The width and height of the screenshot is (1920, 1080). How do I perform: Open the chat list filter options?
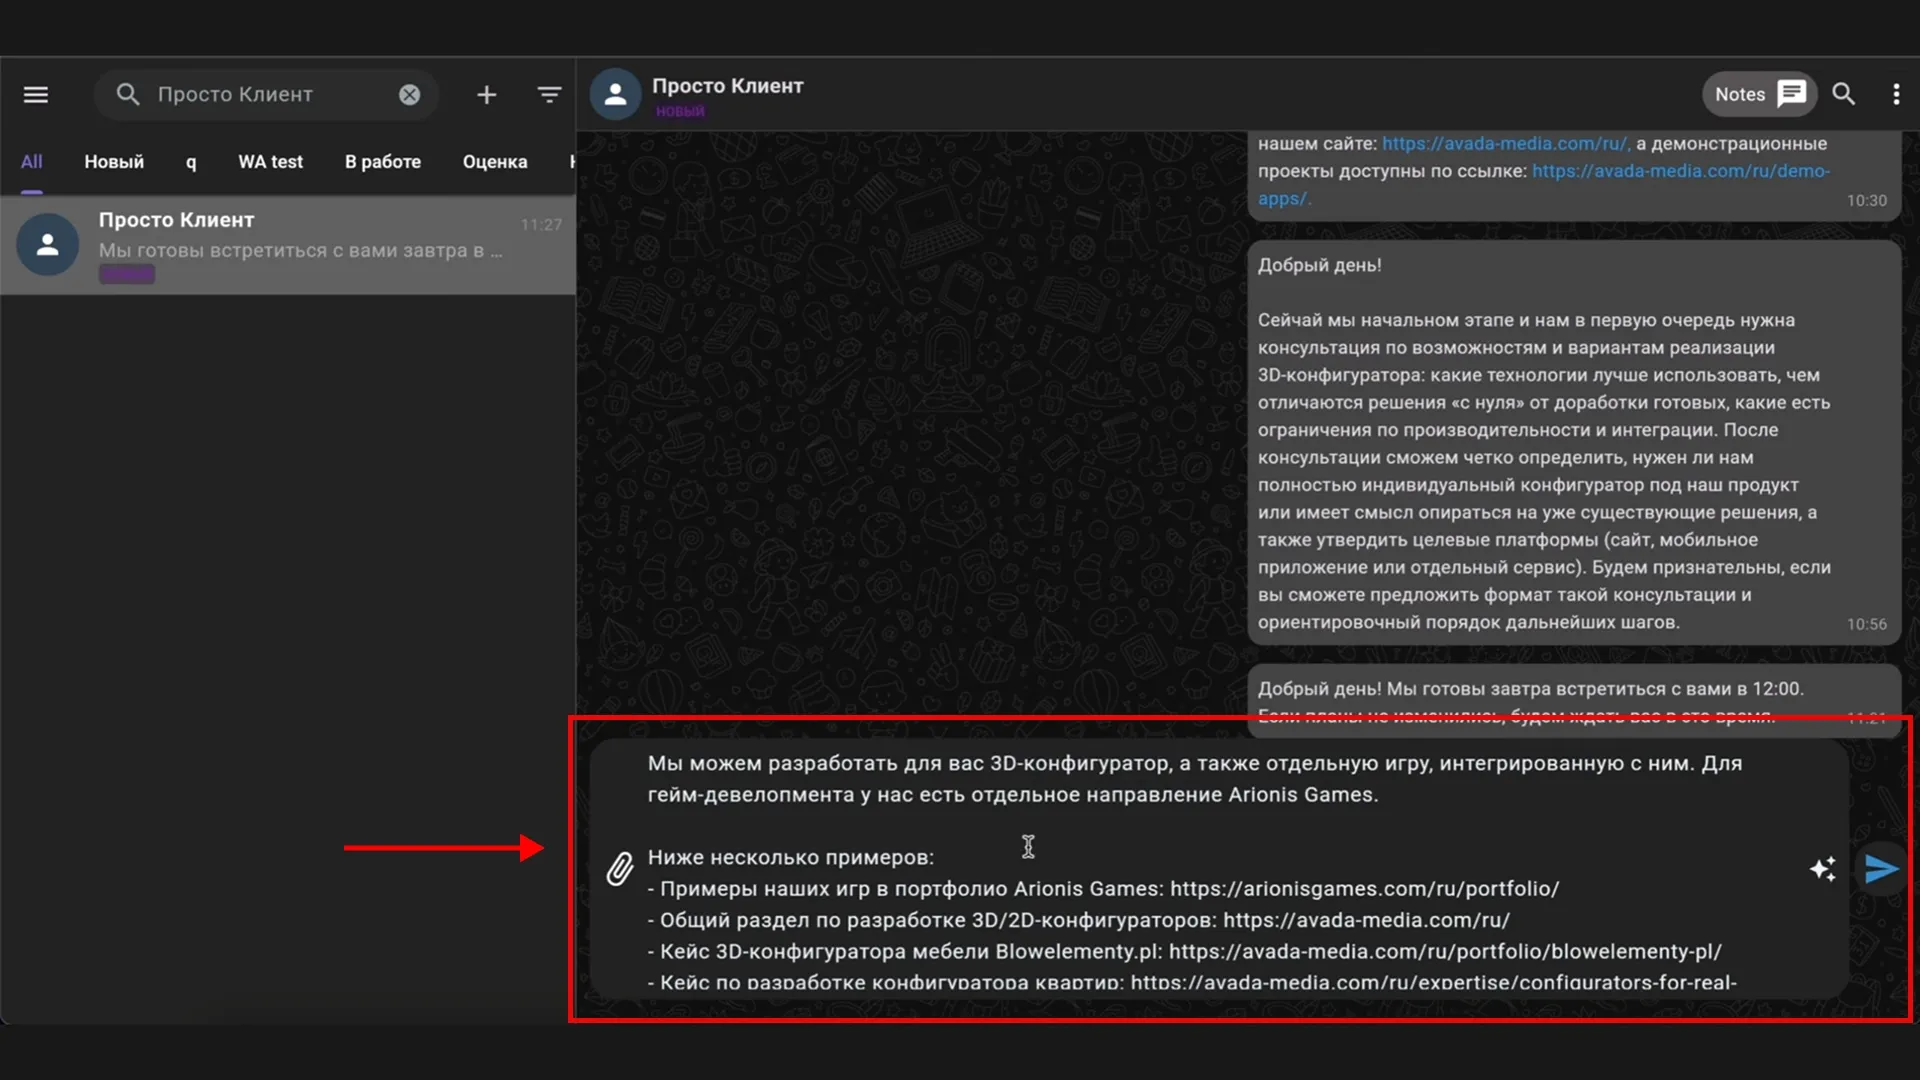[549, 94]
